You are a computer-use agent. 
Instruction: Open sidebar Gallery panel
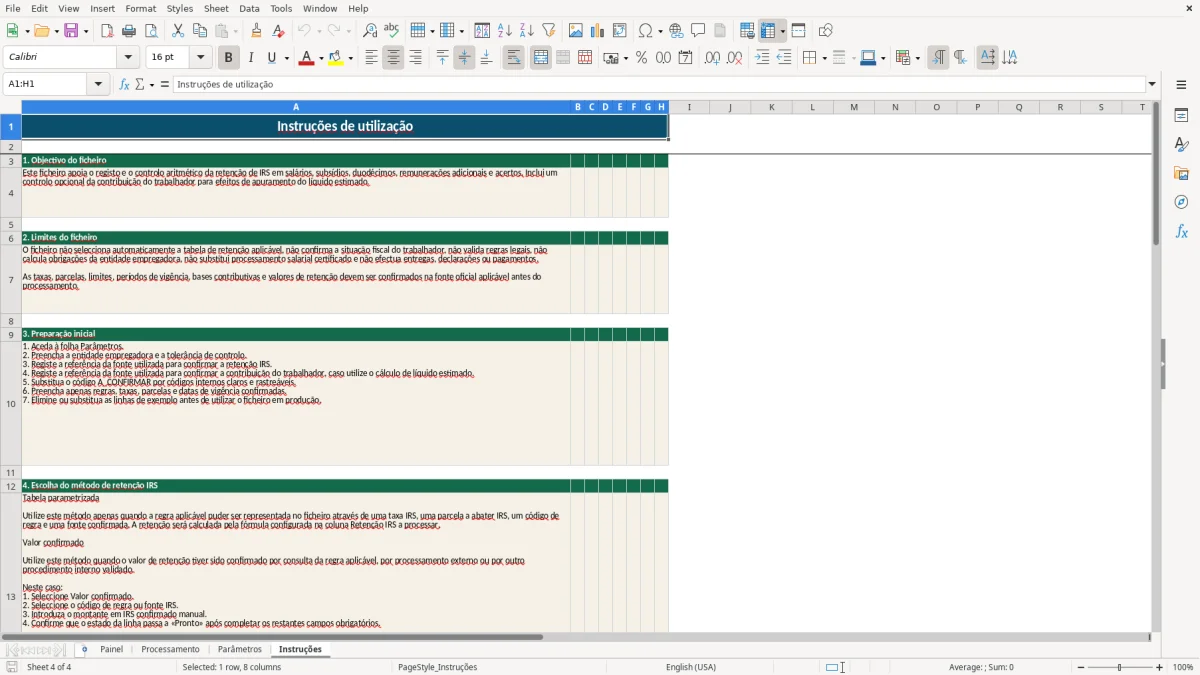click(1181, 174)
